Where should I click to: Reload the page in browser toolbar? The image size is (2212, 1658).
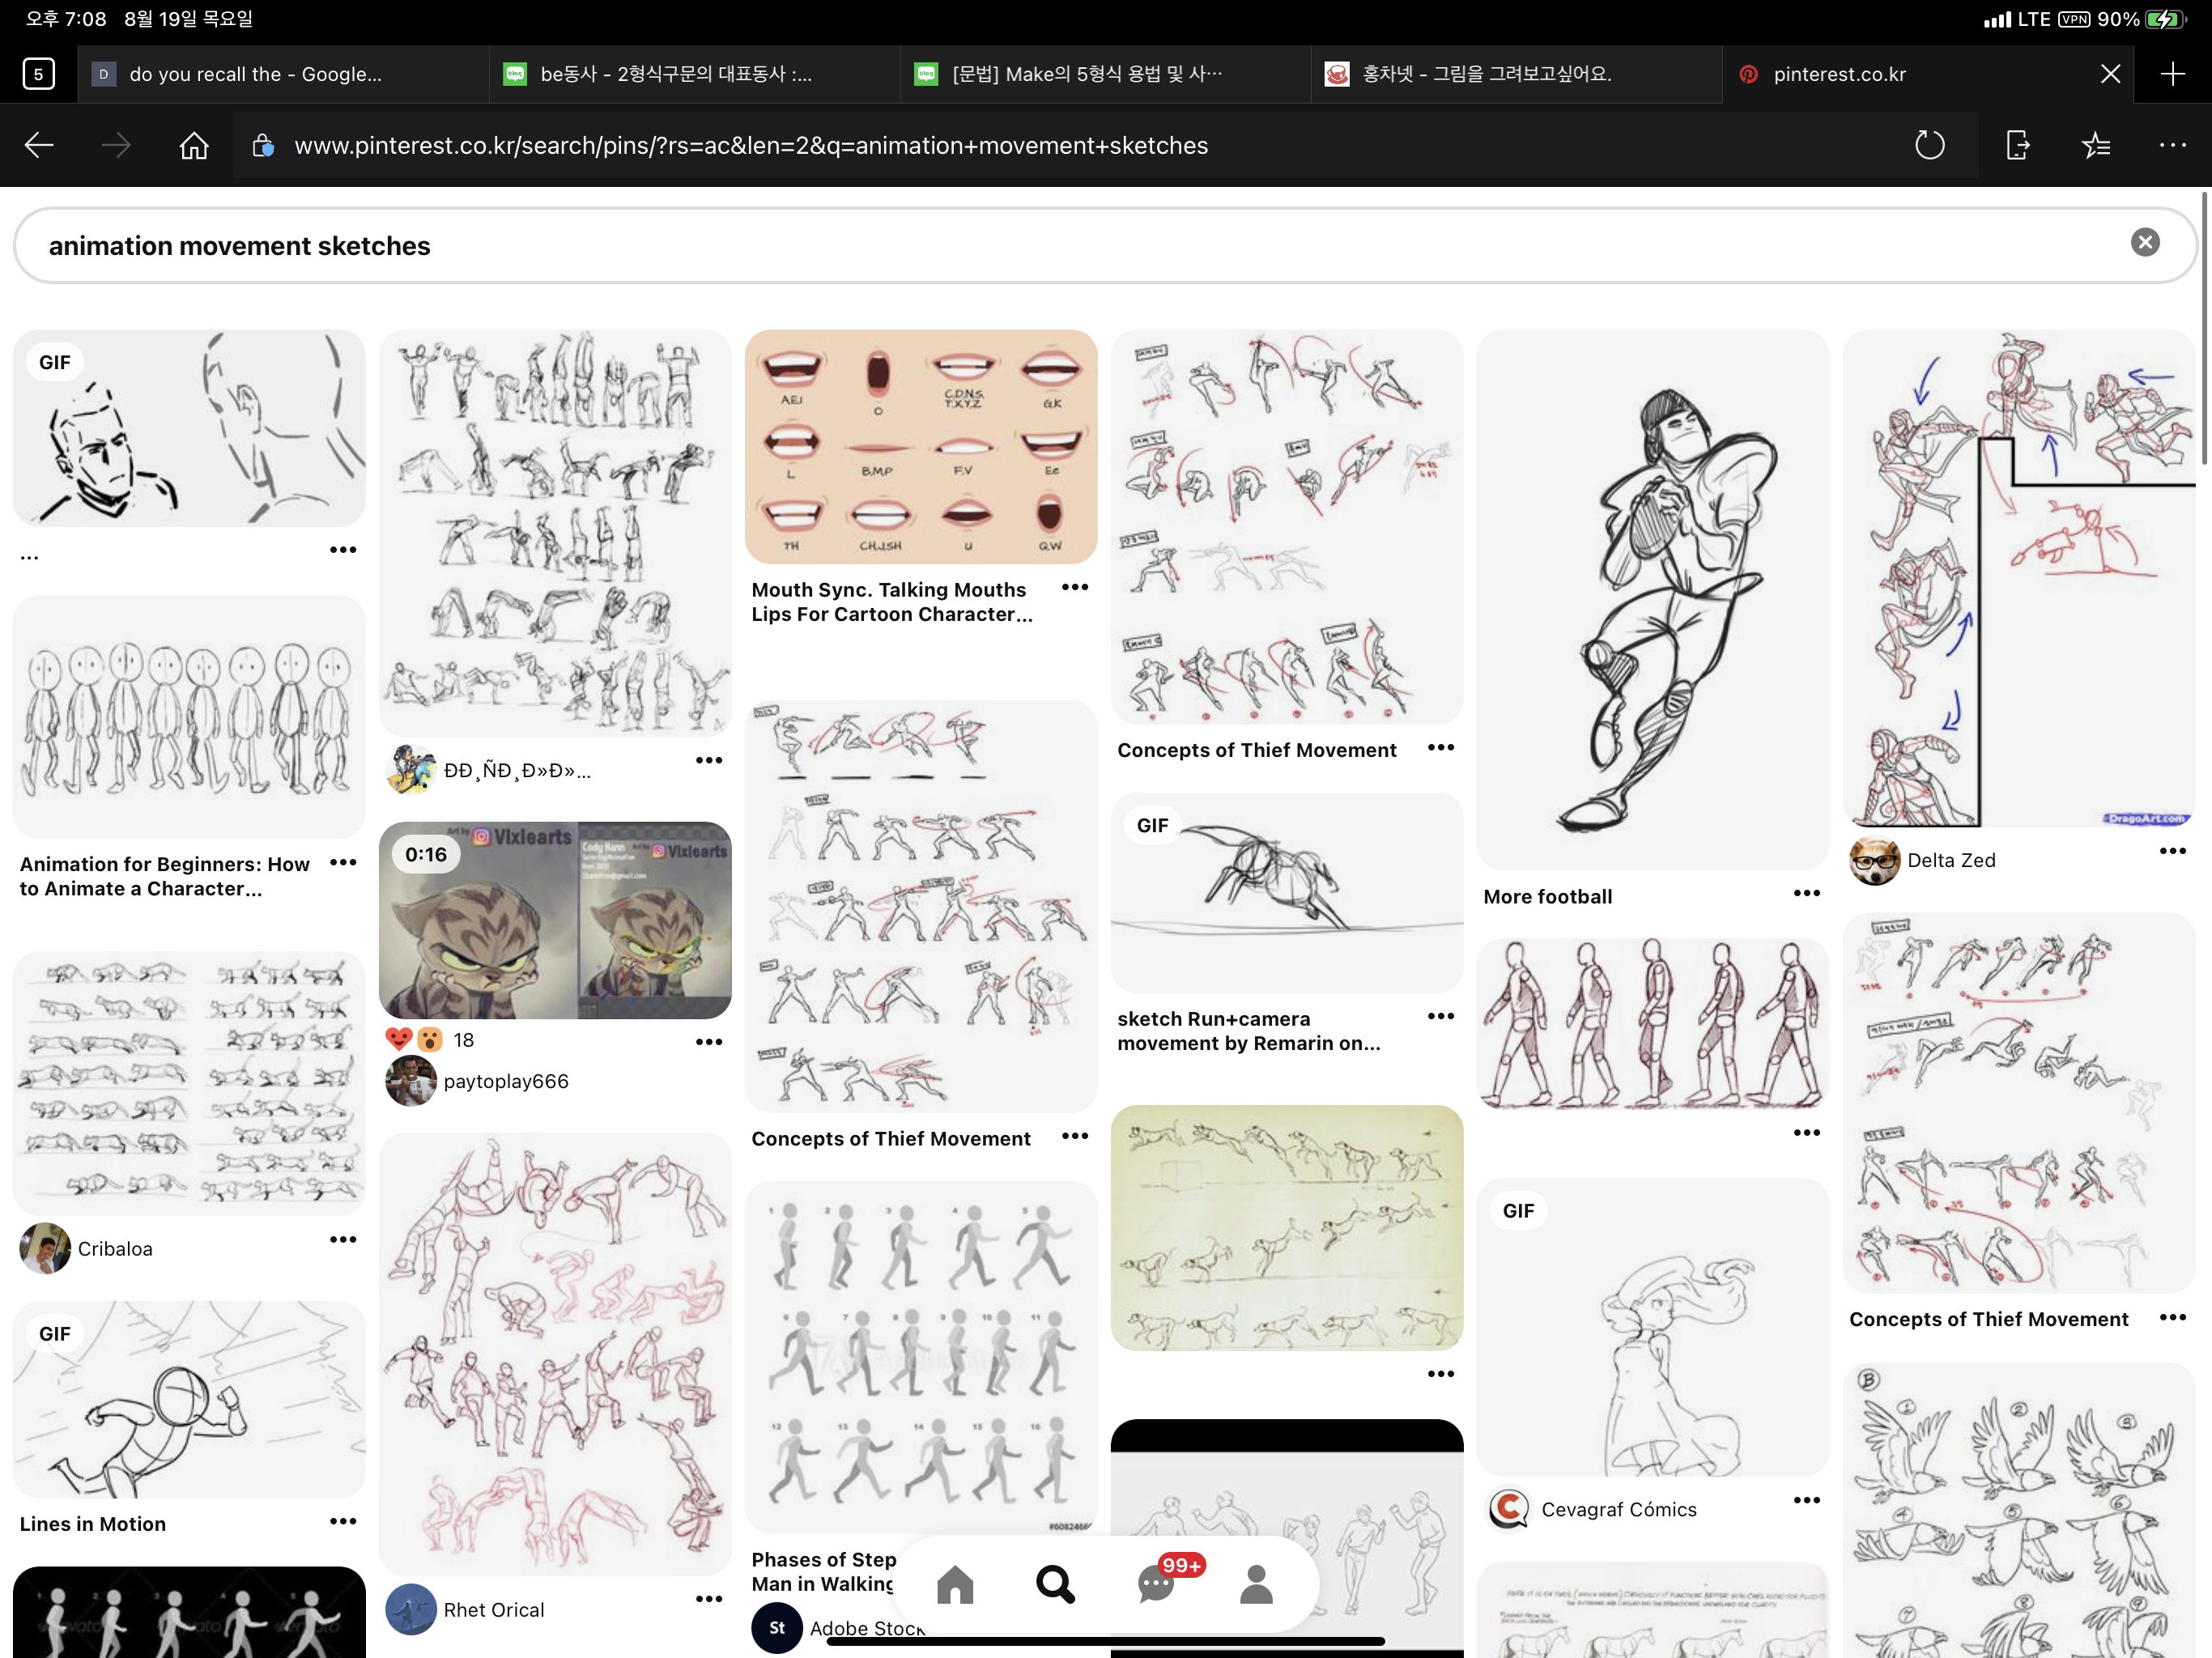pos(1929,146)
